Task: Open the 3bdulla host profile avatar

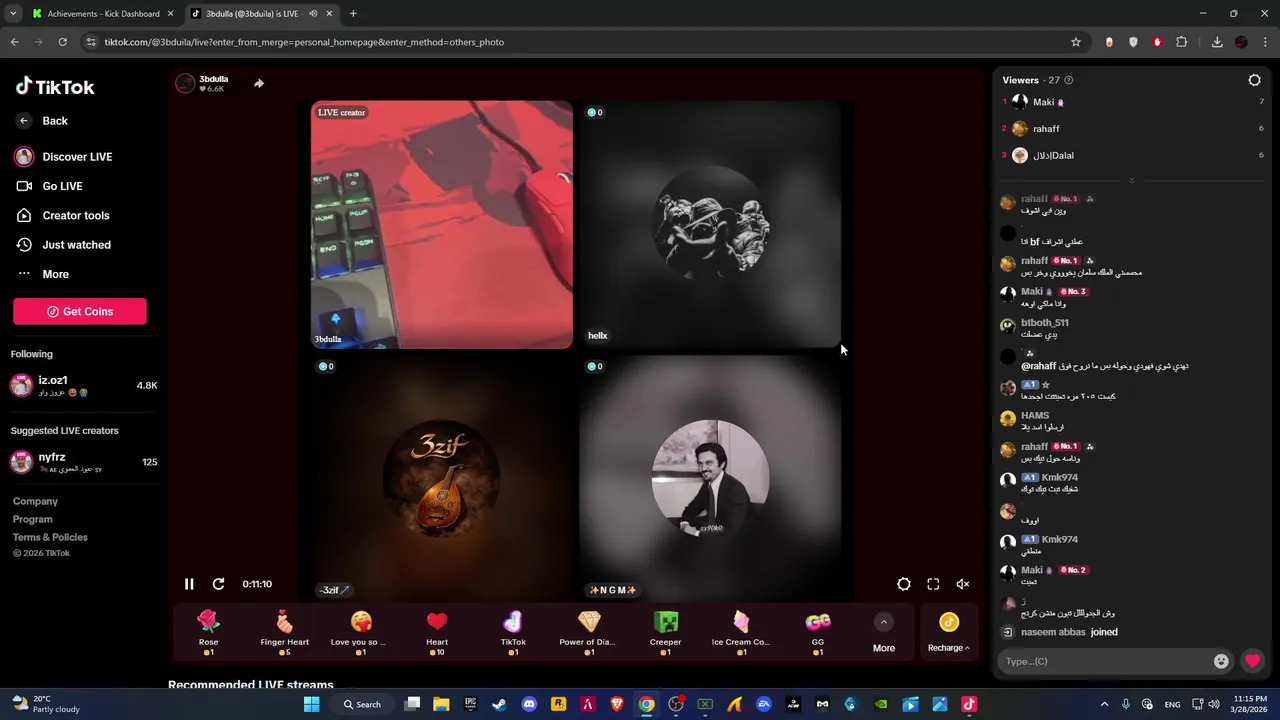Action: 185,83
